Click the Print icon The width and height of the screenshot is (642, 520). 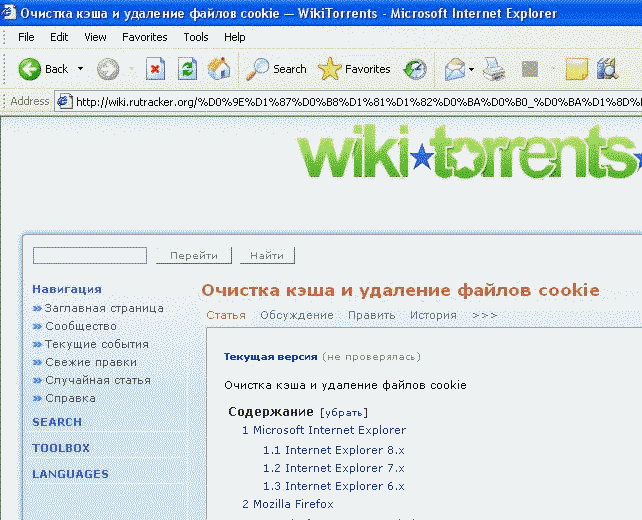pyautogui.click(x=493, y=69)
